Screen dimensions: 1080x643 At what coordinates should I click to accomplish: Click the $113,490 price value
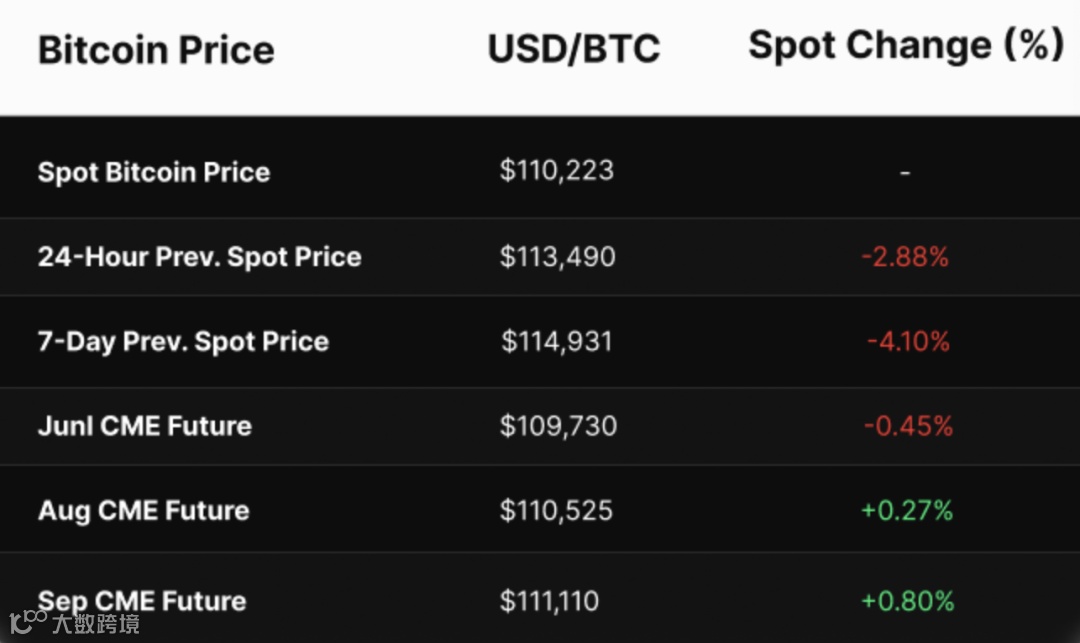pos(558,257)
